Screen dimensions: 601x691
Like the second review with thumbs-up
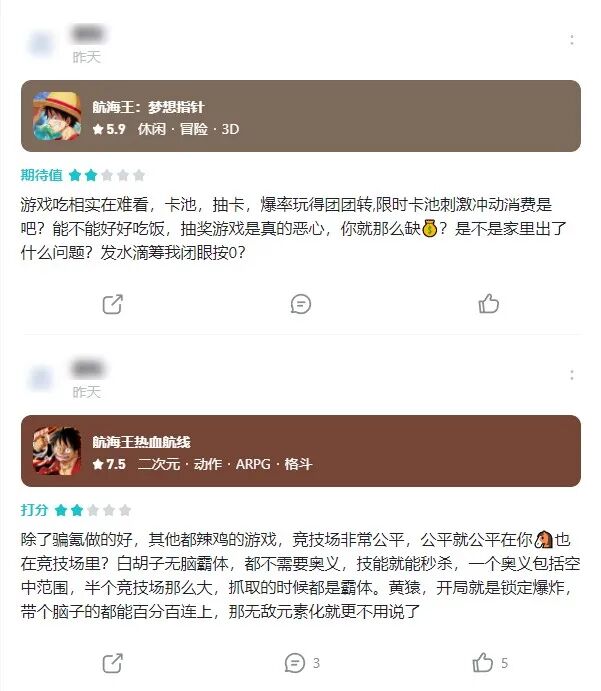482,662
